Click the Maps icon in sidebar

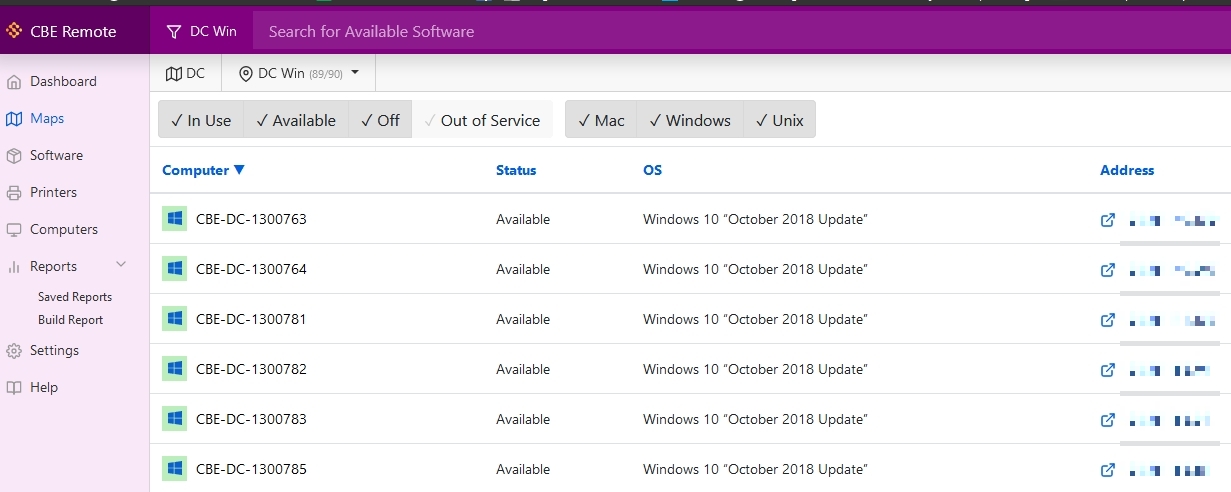click(14, 118)
